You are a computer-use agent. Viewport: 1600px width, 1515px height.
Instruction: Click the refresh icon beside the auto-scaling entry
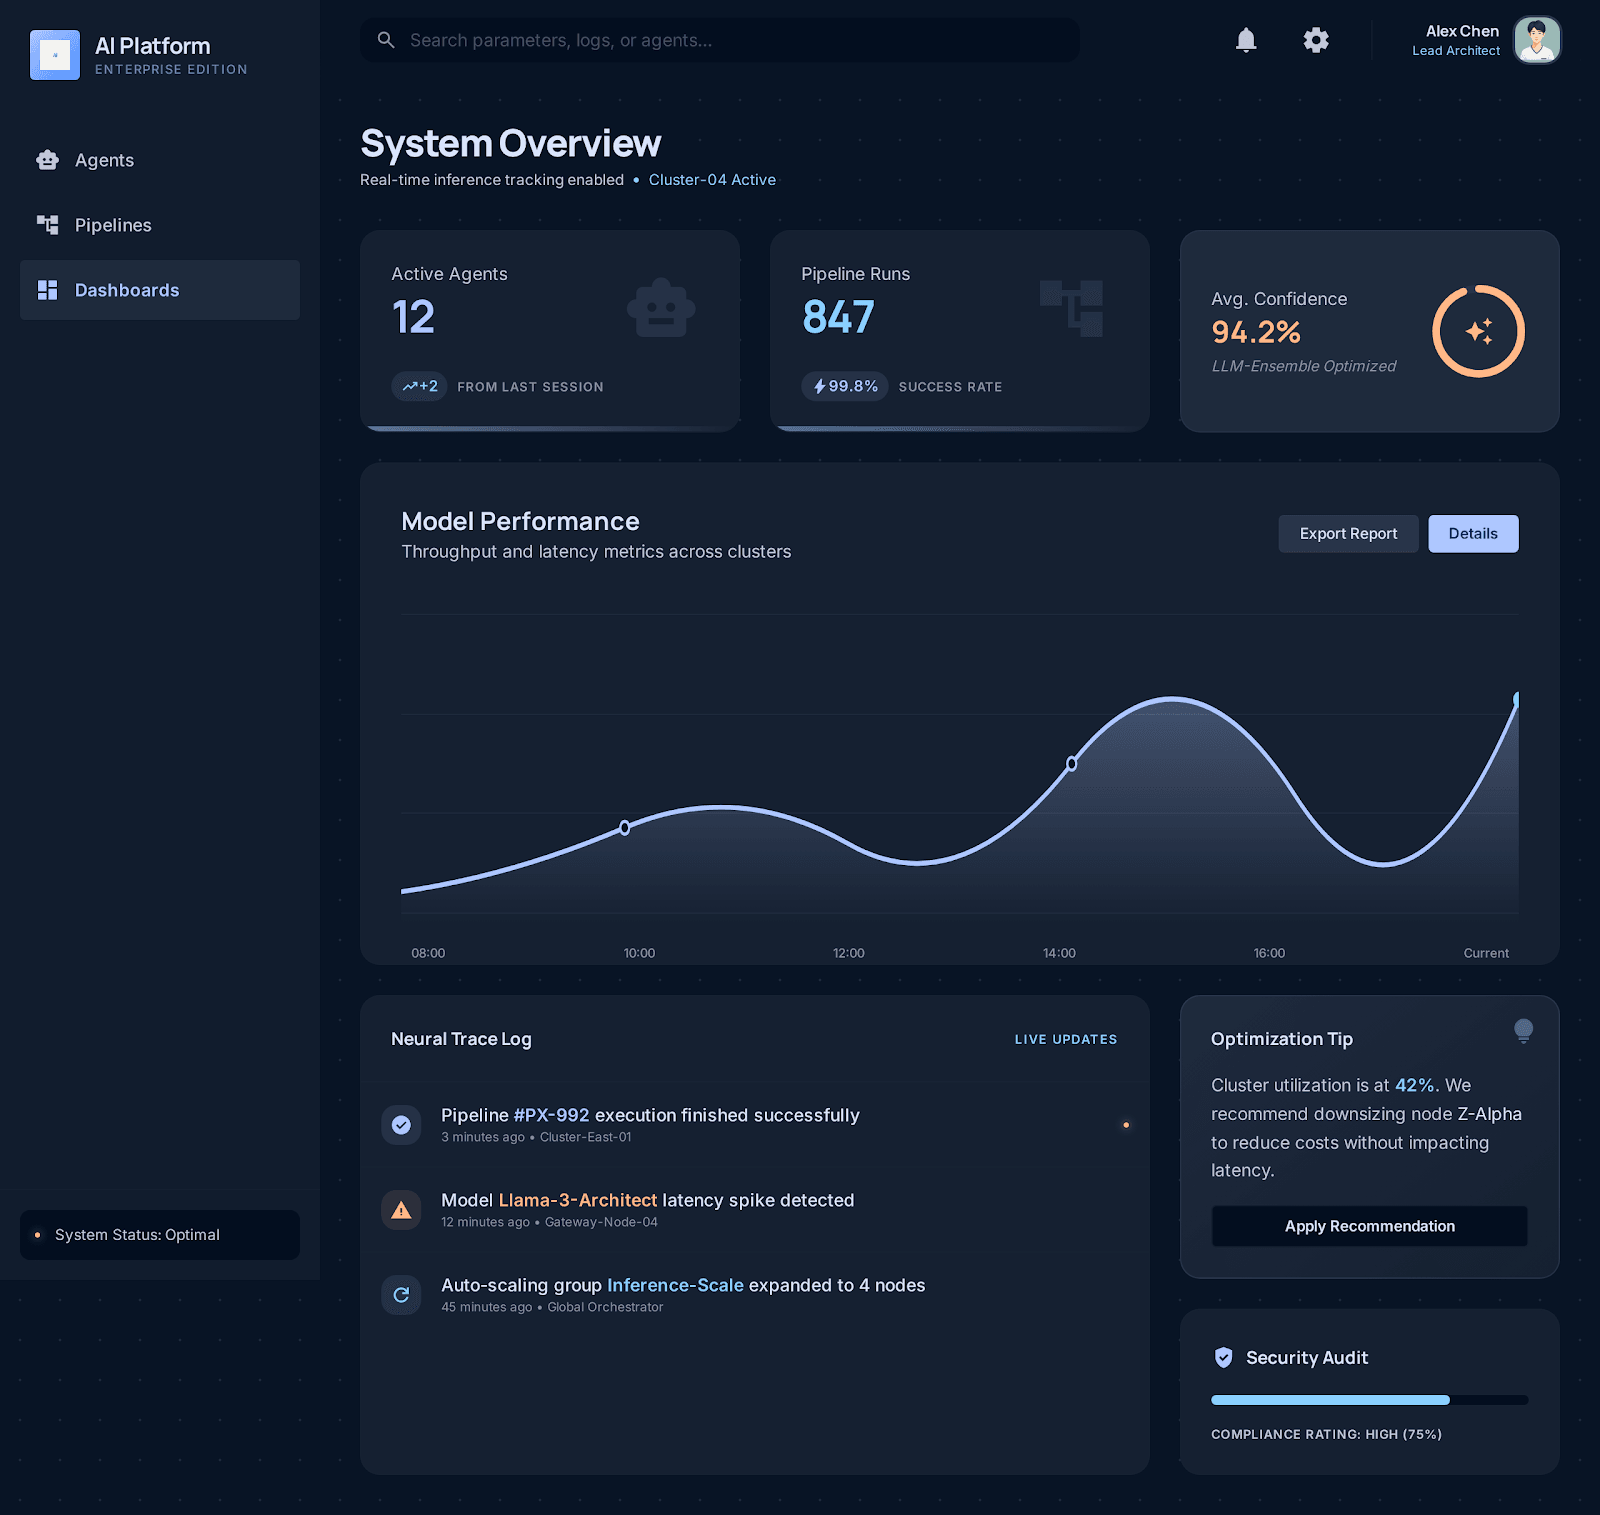(401, 1295)
